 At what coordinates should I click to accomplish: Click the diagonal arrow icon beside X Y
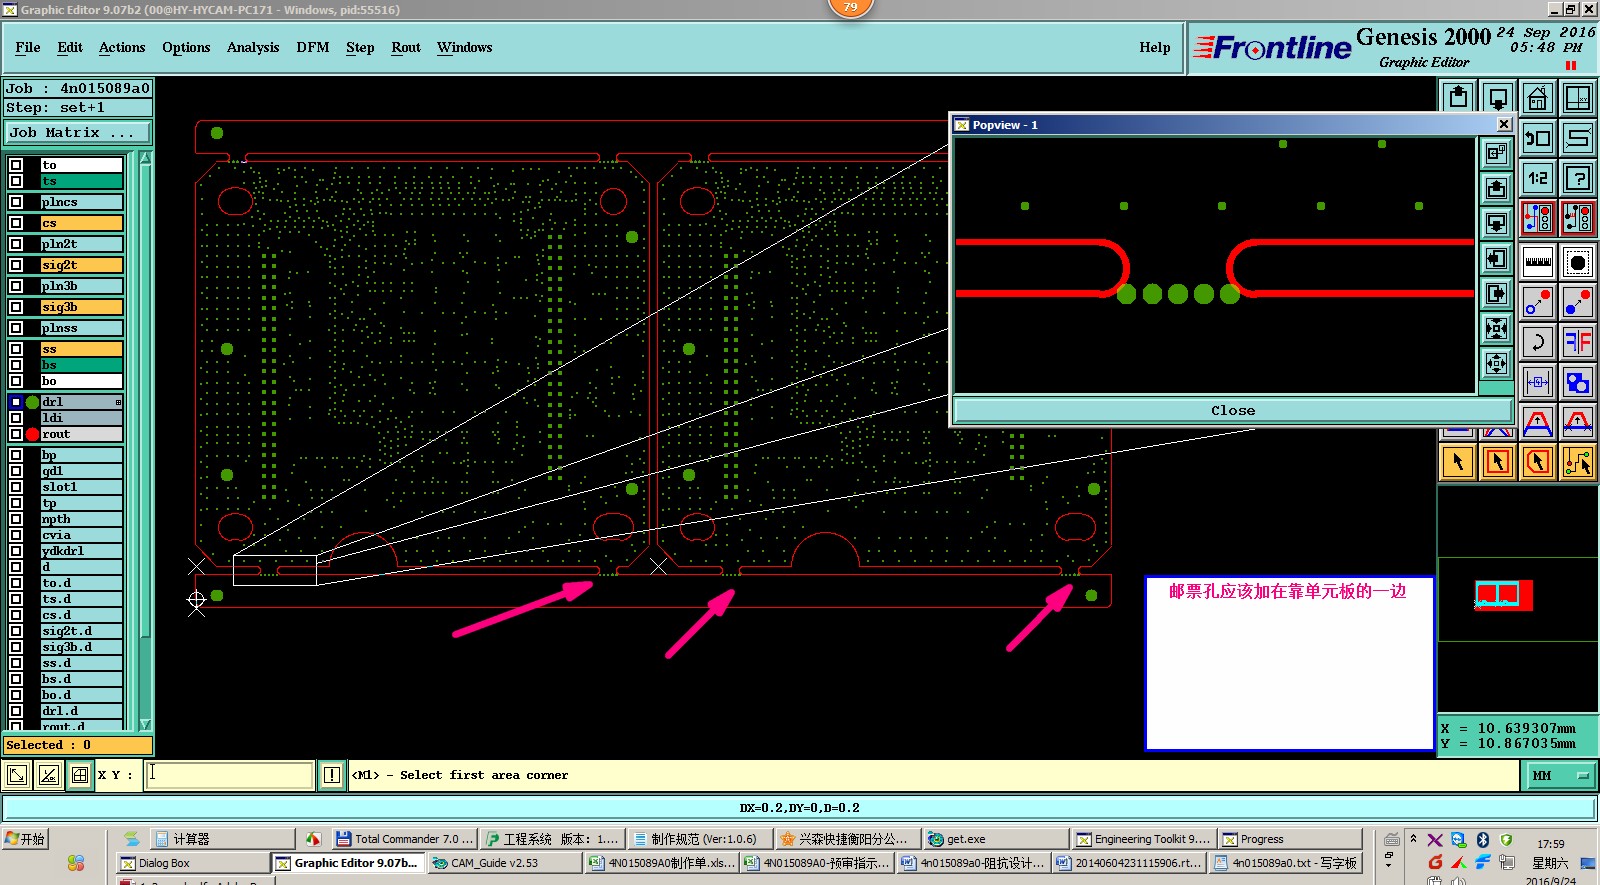tap(17, 775)
